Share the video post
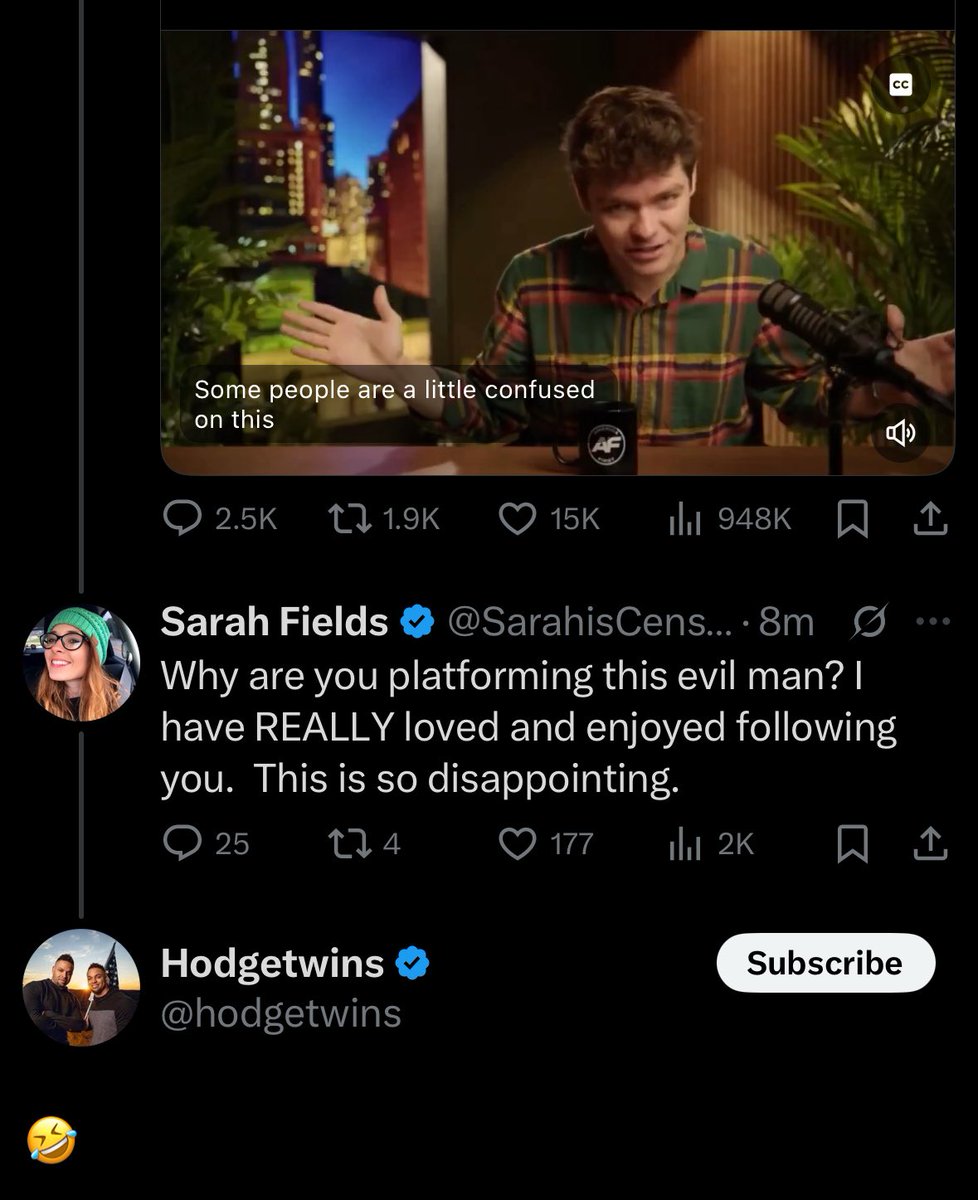The image size is (978, 1200). 930,518
